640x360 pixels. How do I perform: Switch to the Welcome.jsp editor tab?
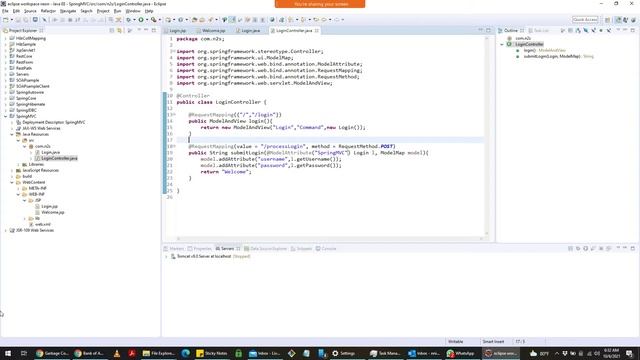[x=213, y=31]
